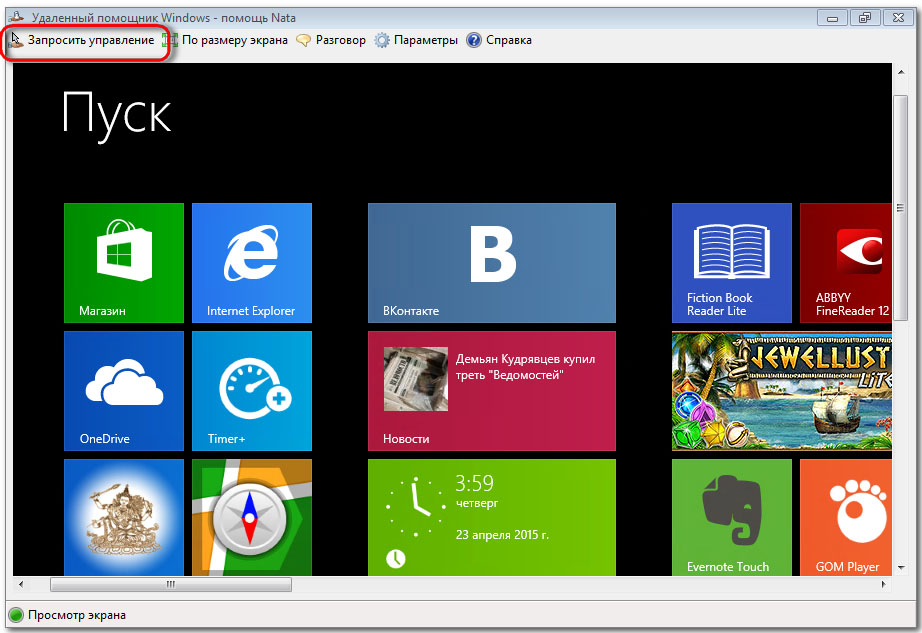Click the Remote Assistance title bar icon
Screen dimensions: 922x633
16,17
